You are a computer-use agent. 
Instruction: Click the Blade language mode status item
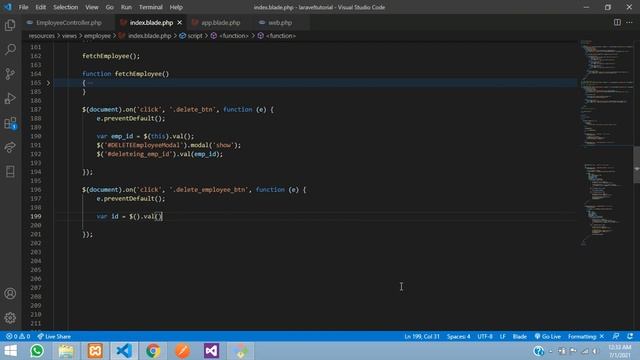[519, 336]
